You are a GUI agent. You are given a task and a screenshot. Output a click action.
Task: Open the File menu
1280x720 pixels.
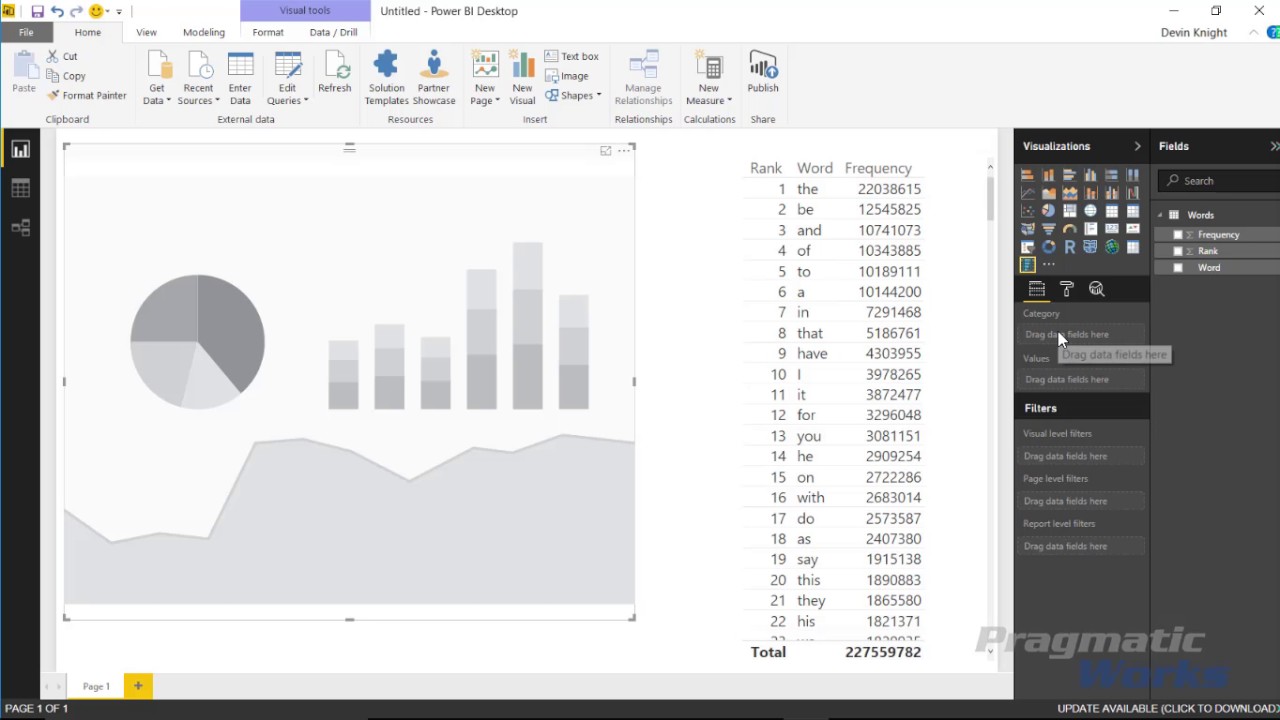click(26, 32)
